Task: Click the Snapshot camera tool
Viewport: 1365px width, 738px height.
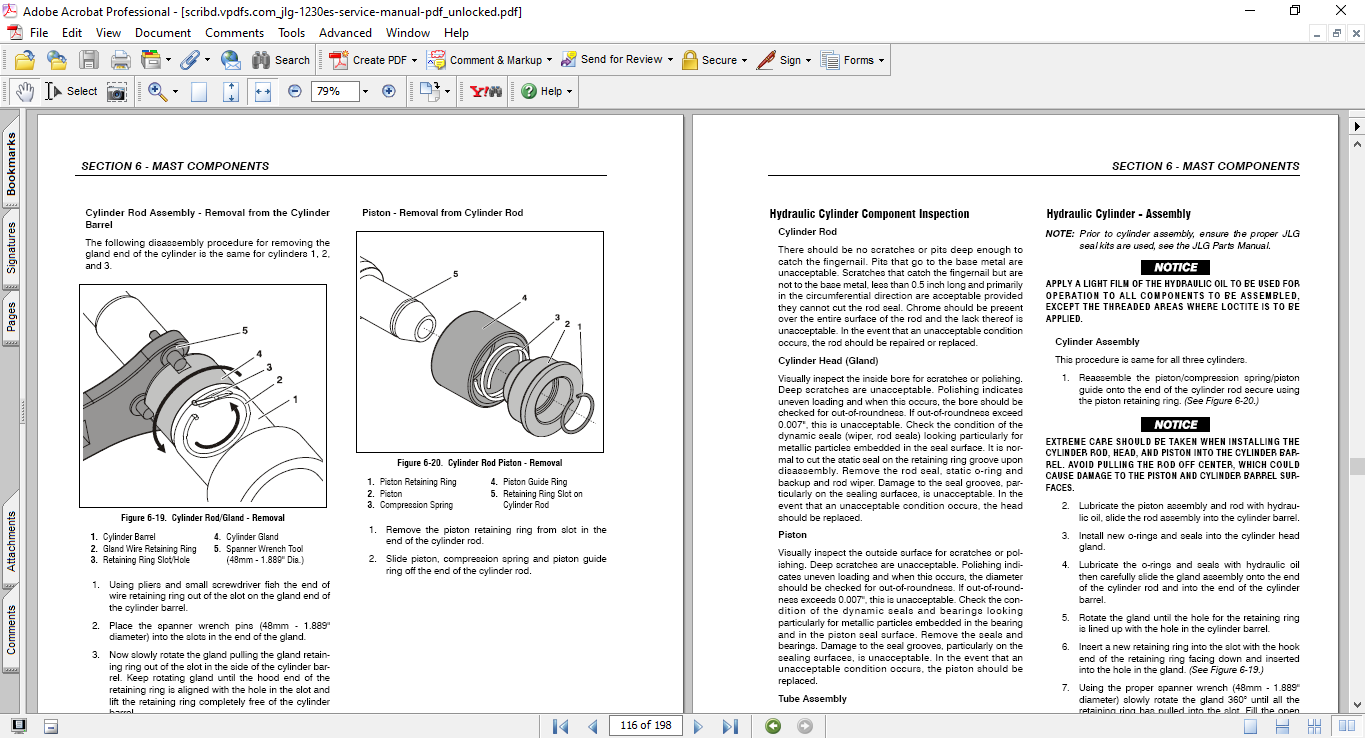Action: [117, 91]
